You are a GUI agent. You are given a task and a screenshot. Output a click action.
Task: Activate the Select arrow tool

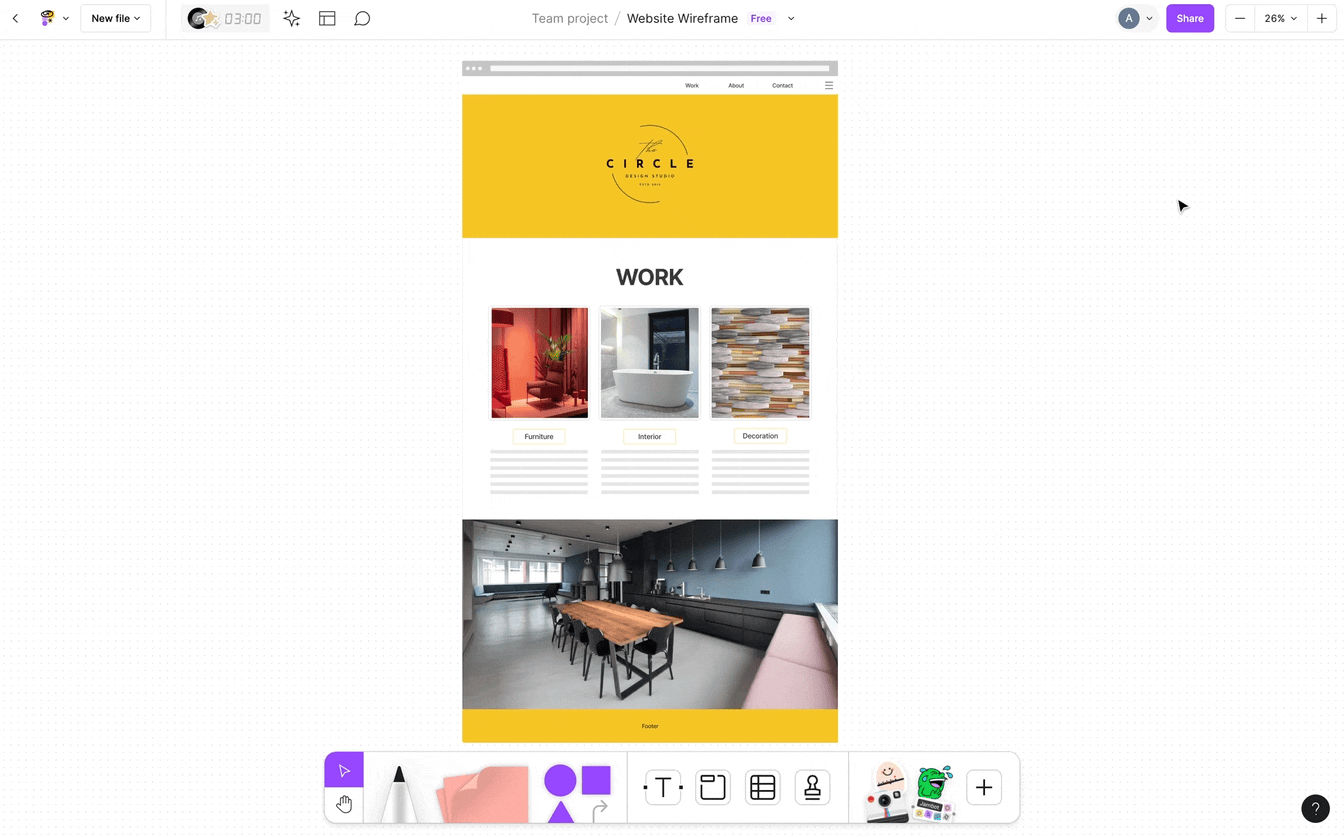[344, 771]
